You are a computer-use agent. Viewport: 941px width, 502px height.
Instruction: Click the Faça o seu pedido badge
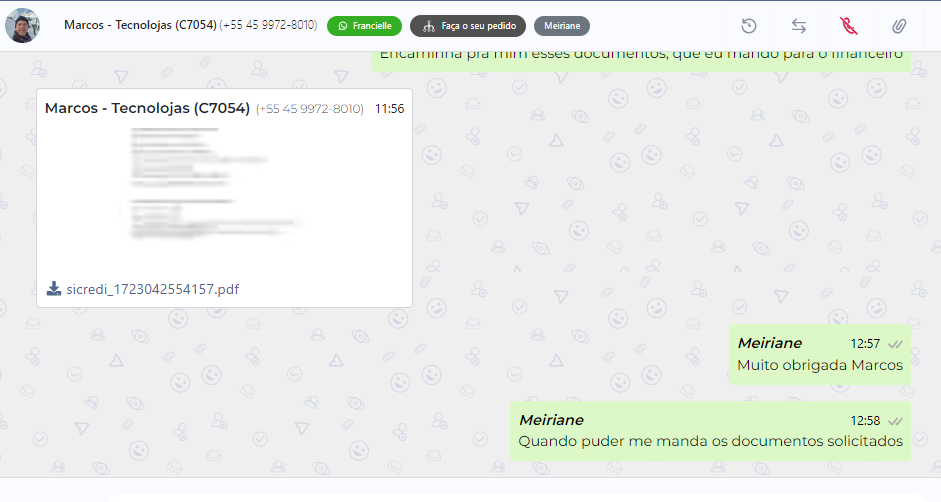coord(467,26)
